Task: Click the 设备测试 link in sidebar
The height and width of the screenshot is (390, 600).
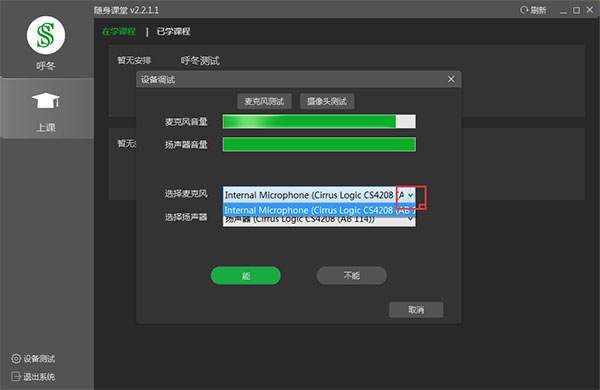Action: [39, 359]
